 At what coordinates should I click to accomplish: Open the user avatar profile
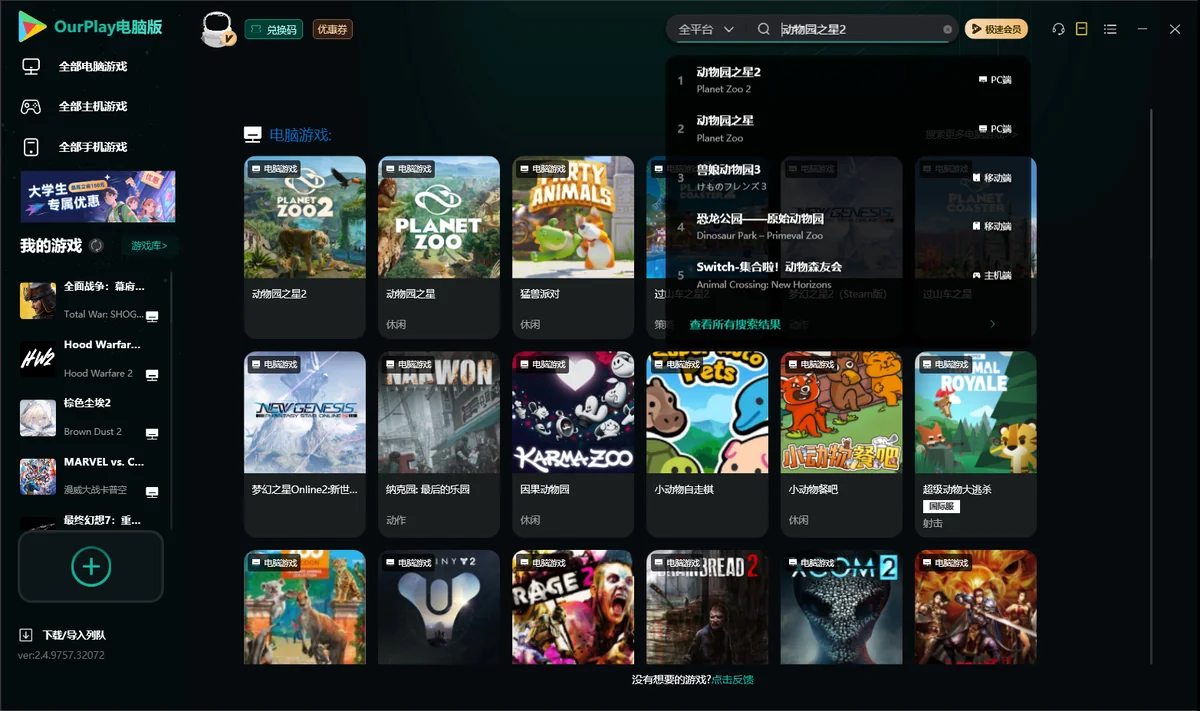click(x=219, y=30)
